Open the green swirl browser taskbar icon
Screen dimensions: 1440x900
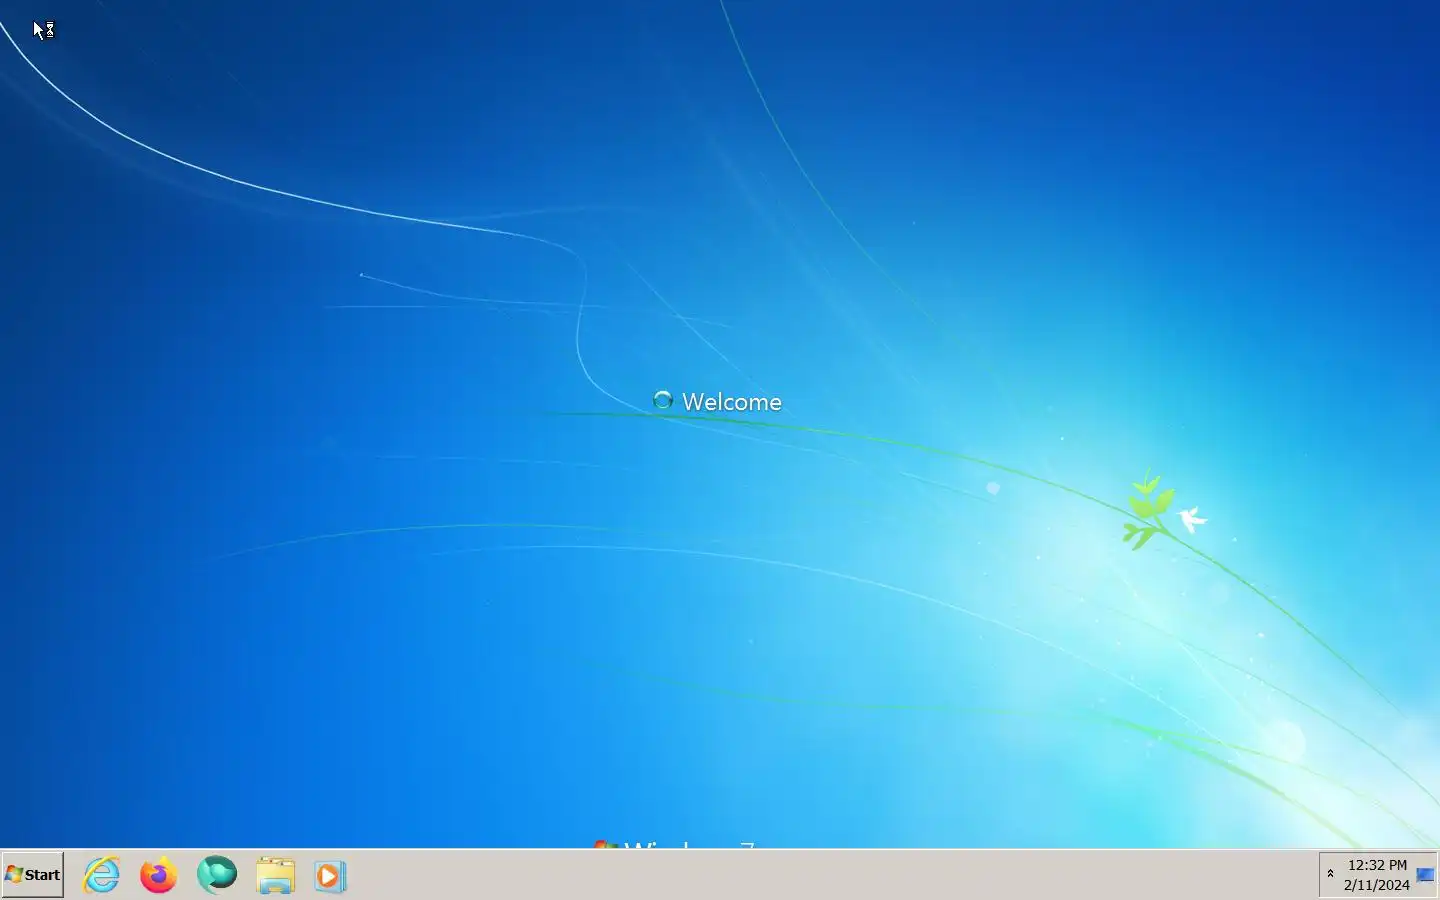(x=217, y=875)
